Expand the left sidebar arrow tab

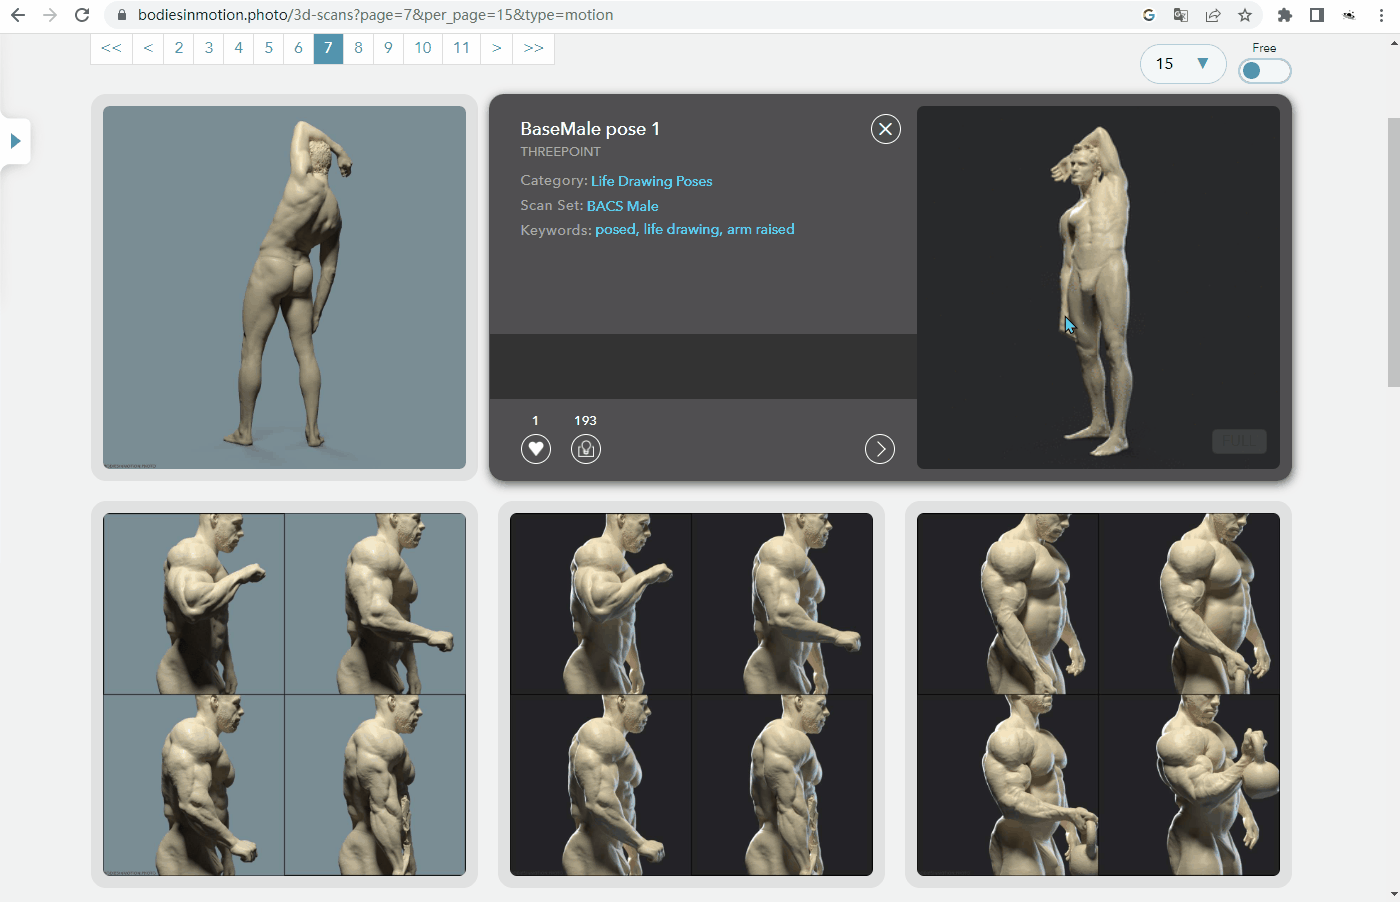15,141
